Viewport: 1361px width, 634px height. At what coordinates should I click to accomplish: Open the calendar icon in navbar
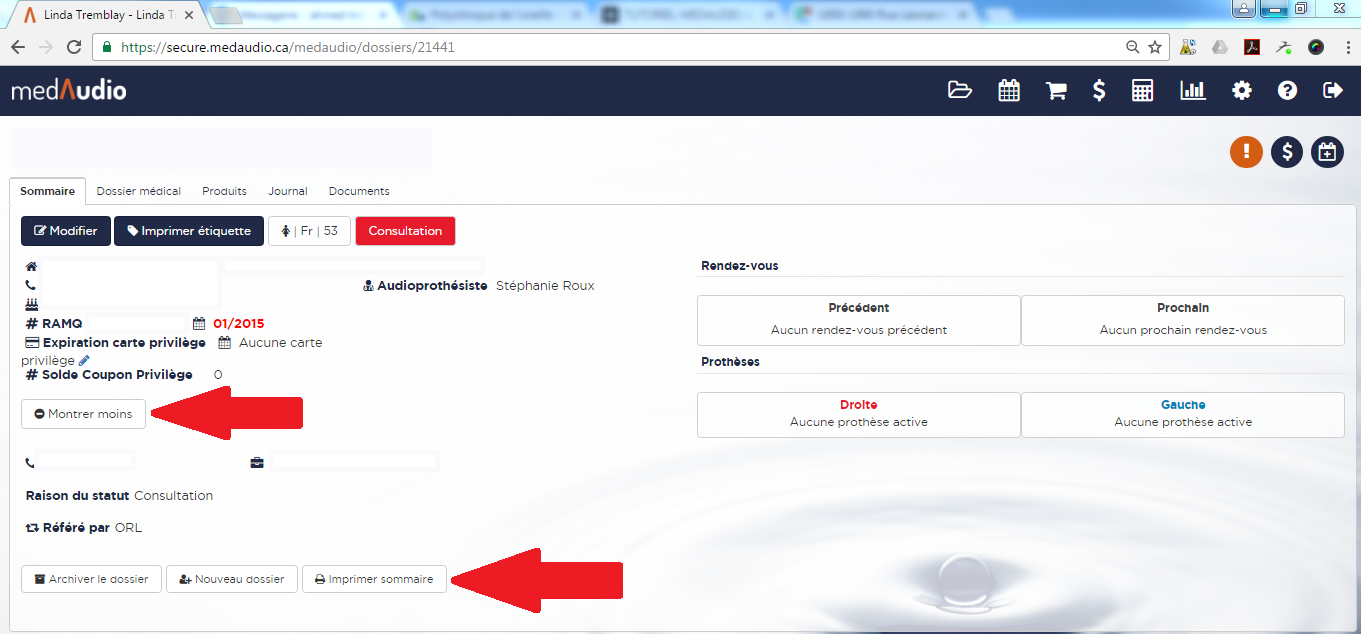pyautogui.click(x=1009, y=91)
